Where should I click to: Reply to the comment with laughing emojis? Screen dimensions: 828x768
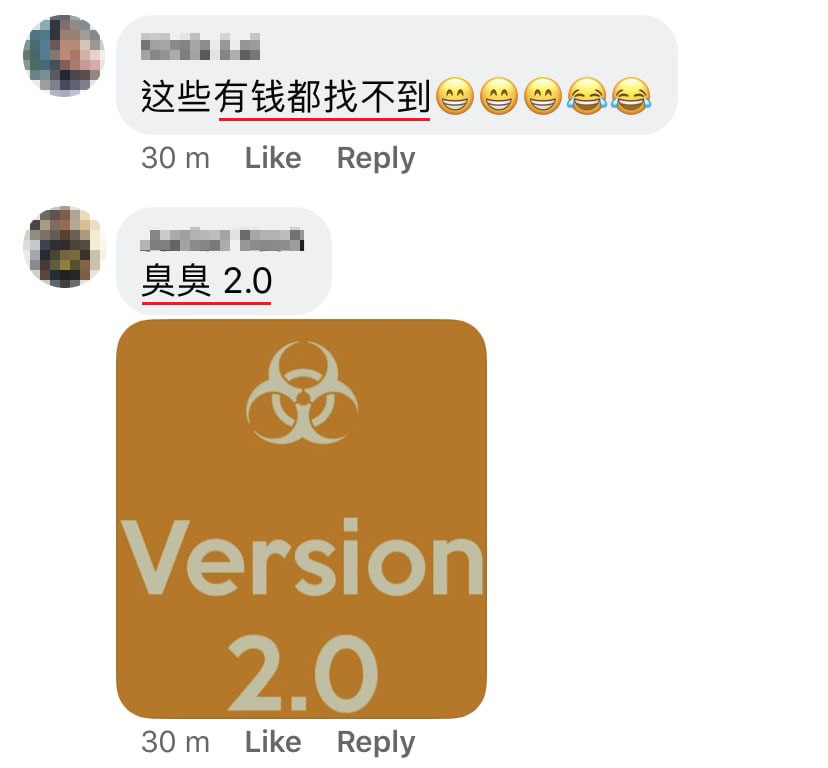point(376,158)
